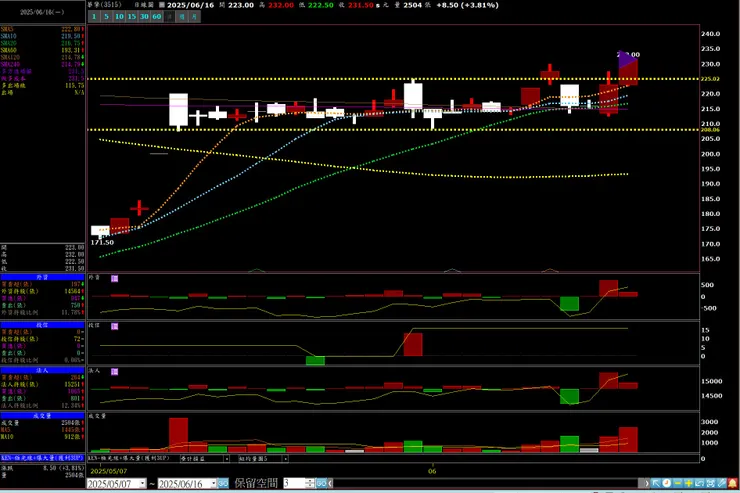Screen dimensions: 740x493
Task: Click the orange alert bell icon
Action: tap(732, 483)
